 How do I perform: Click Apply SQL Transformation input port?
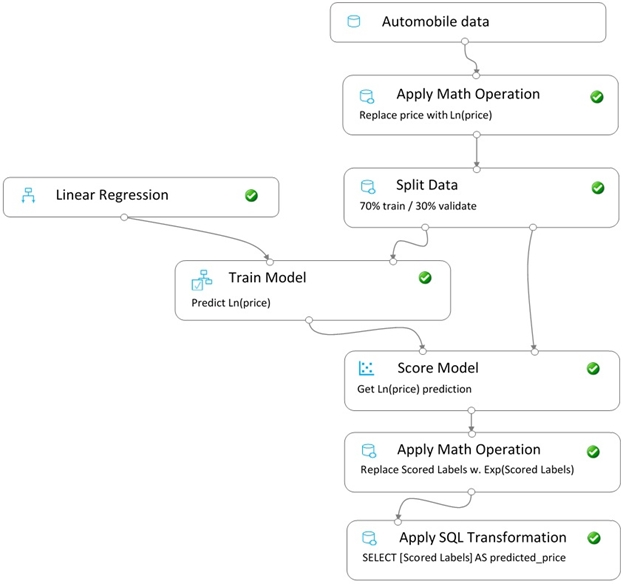pos(398,522)
